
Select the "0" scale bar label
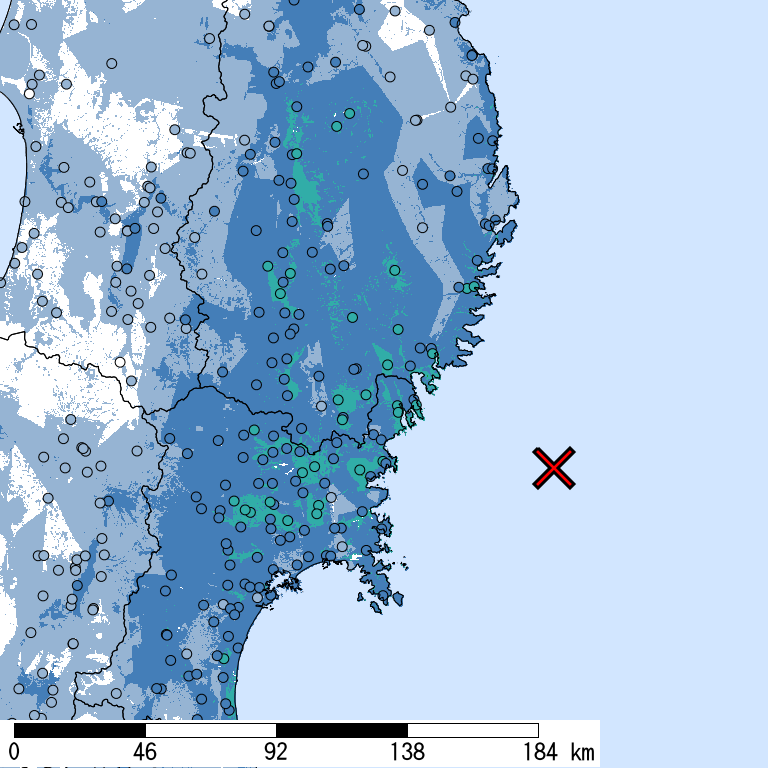14,752
